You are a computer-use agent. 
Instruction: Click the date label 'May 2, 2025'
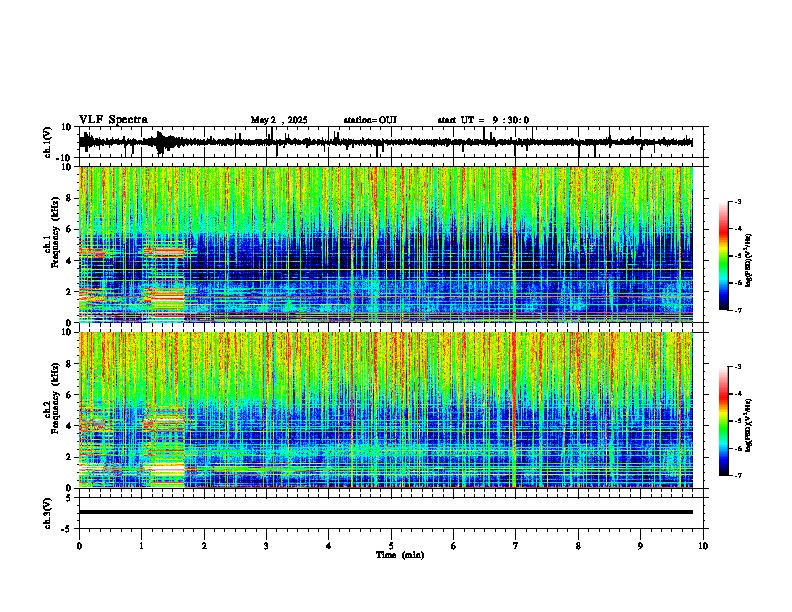tap(279, 120)
